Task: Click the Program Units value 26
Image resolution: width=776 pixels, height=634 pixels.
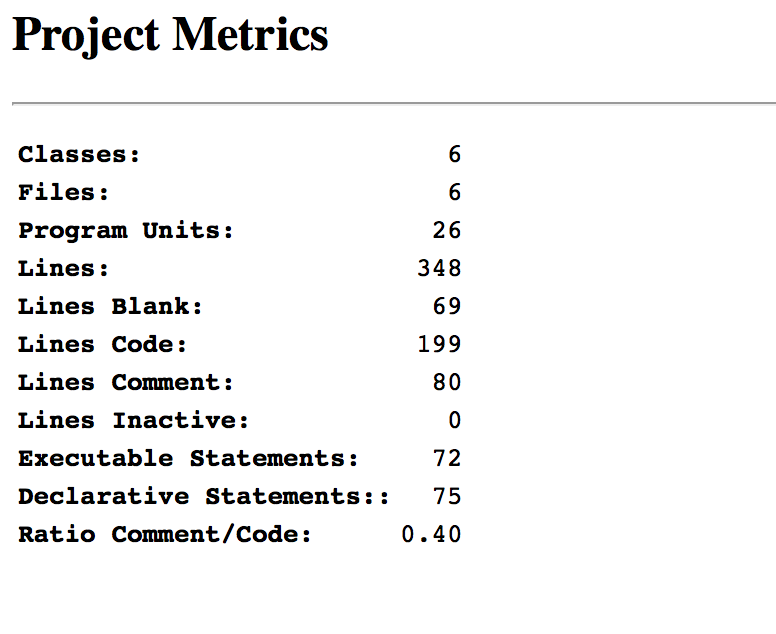Action: click(x=447, y=231)
